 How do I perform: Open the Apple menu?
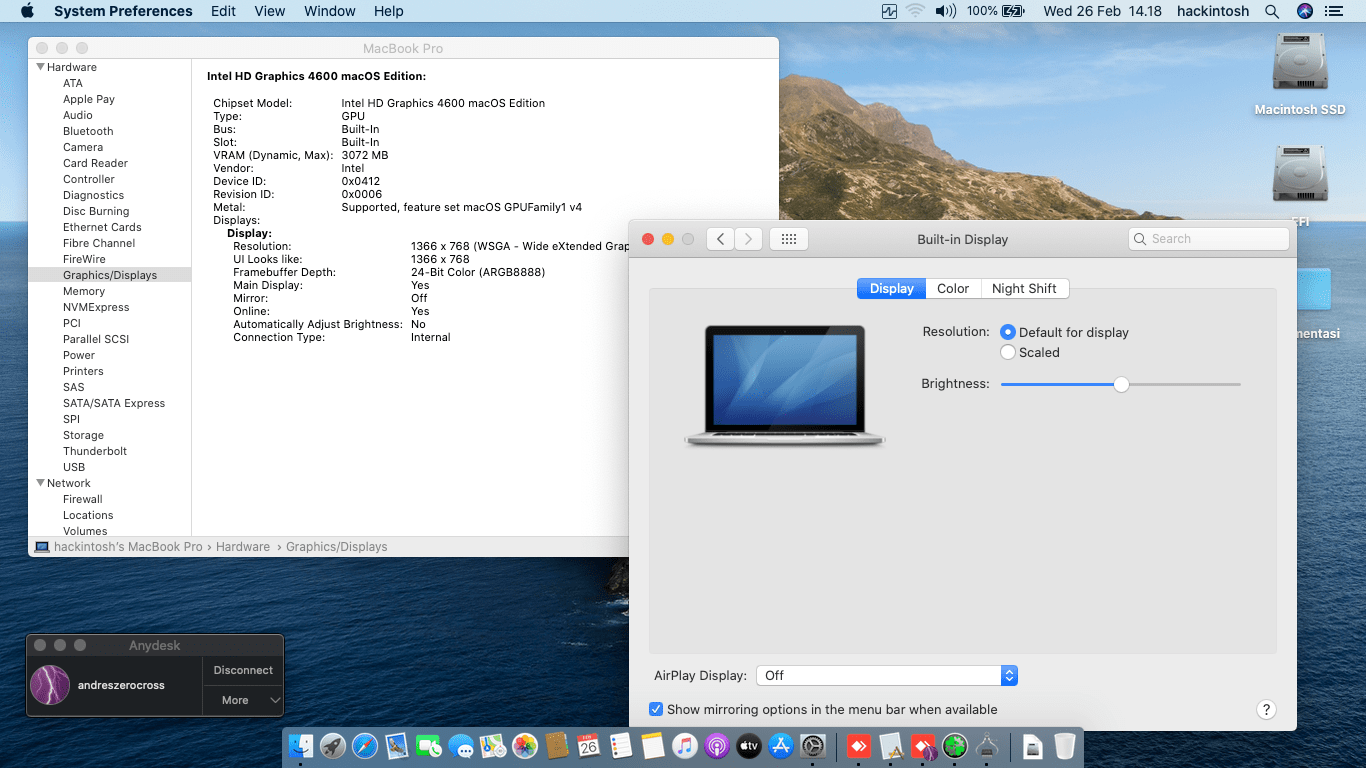tap(27, 11)
